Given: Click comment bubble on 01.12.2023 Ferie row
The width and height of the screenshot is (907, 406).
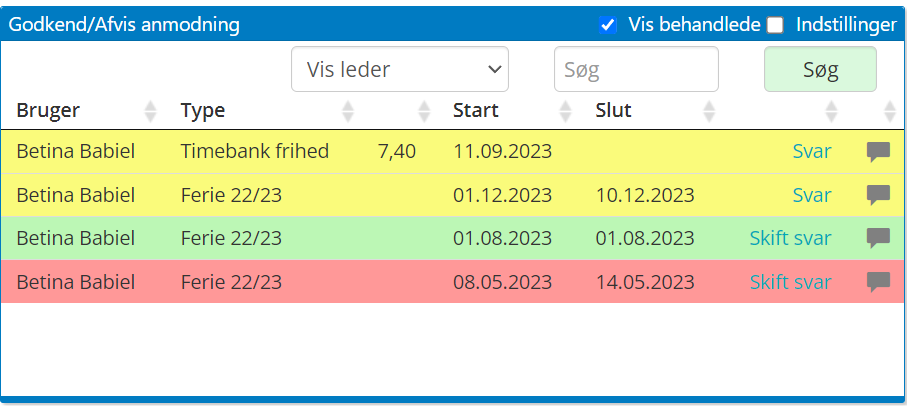Looking at the screenshot, I should [x=877, y=195].
